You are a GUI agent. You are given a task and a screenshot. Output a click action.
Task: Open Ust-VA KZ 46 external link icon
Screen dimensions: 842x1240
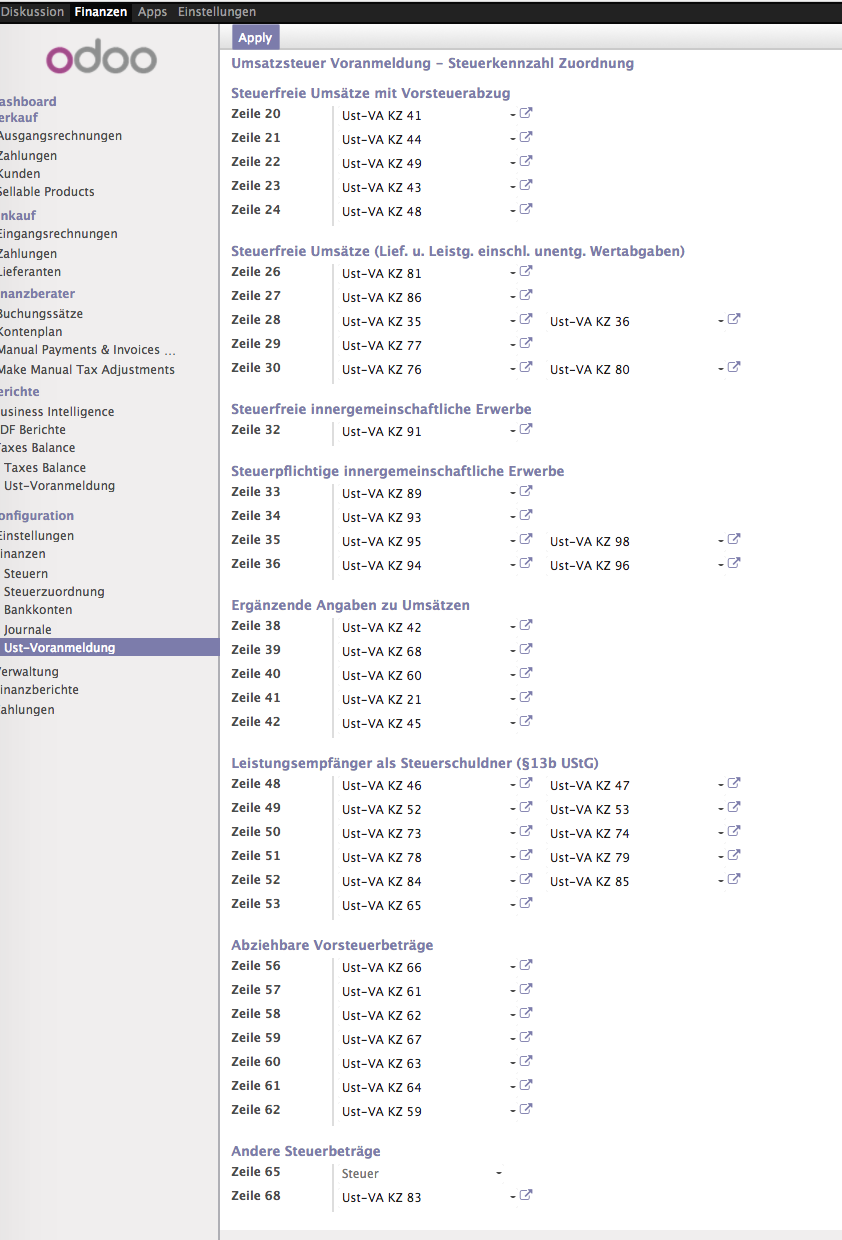[x=524, y=783]
